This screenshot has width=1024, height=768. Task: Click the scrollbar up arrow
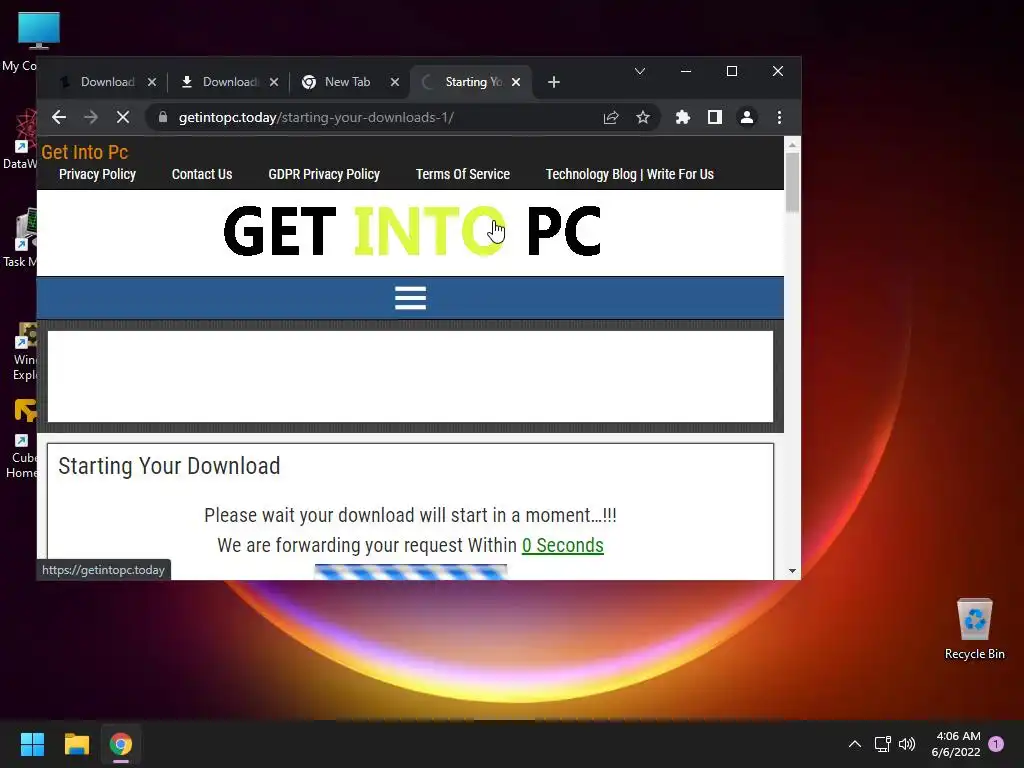pyautogui.click(x=792, y=145)
